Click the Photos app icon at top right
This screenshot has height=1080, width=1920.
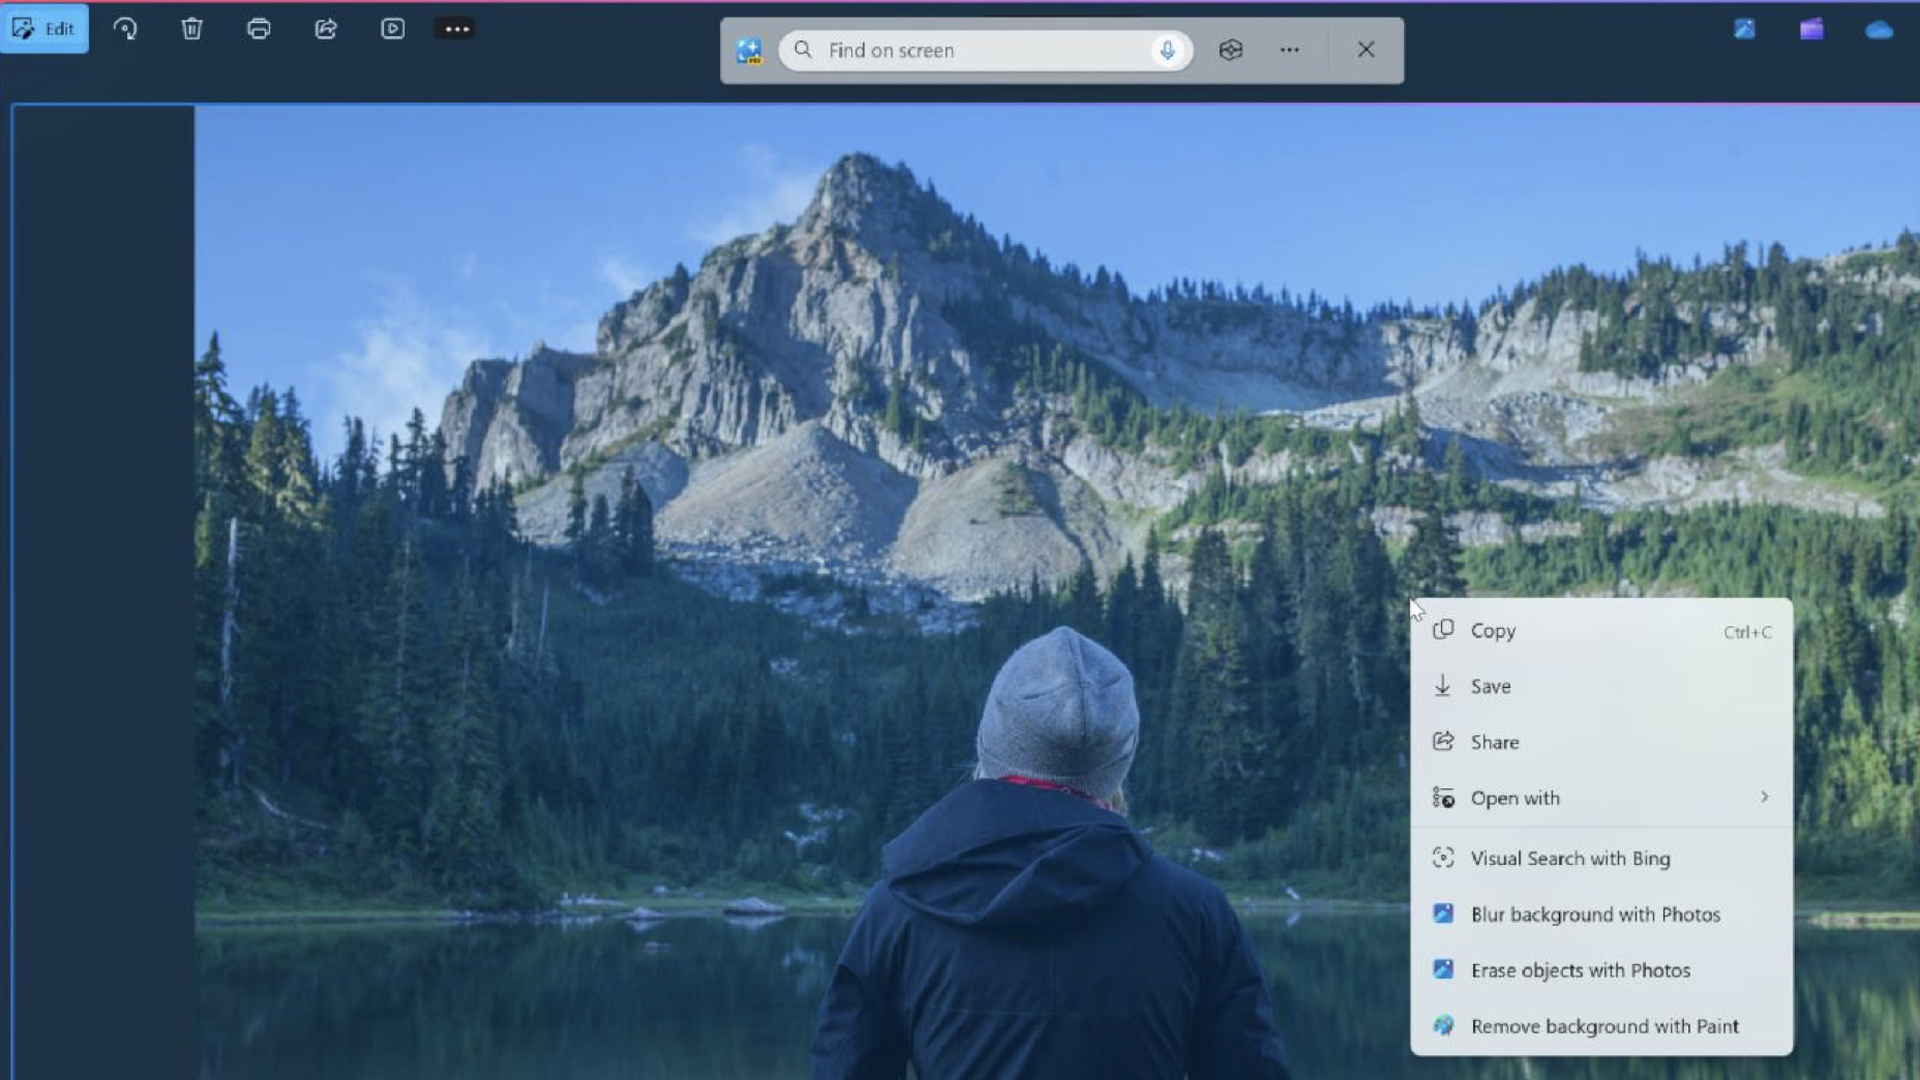click(x=1744, y=29)
